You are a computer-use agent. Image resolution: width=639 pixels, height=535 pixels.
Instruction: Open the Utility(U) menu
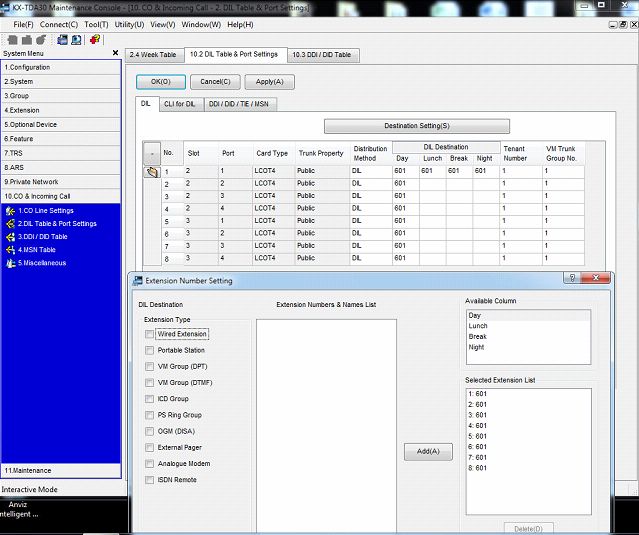[x=129, y=24]
